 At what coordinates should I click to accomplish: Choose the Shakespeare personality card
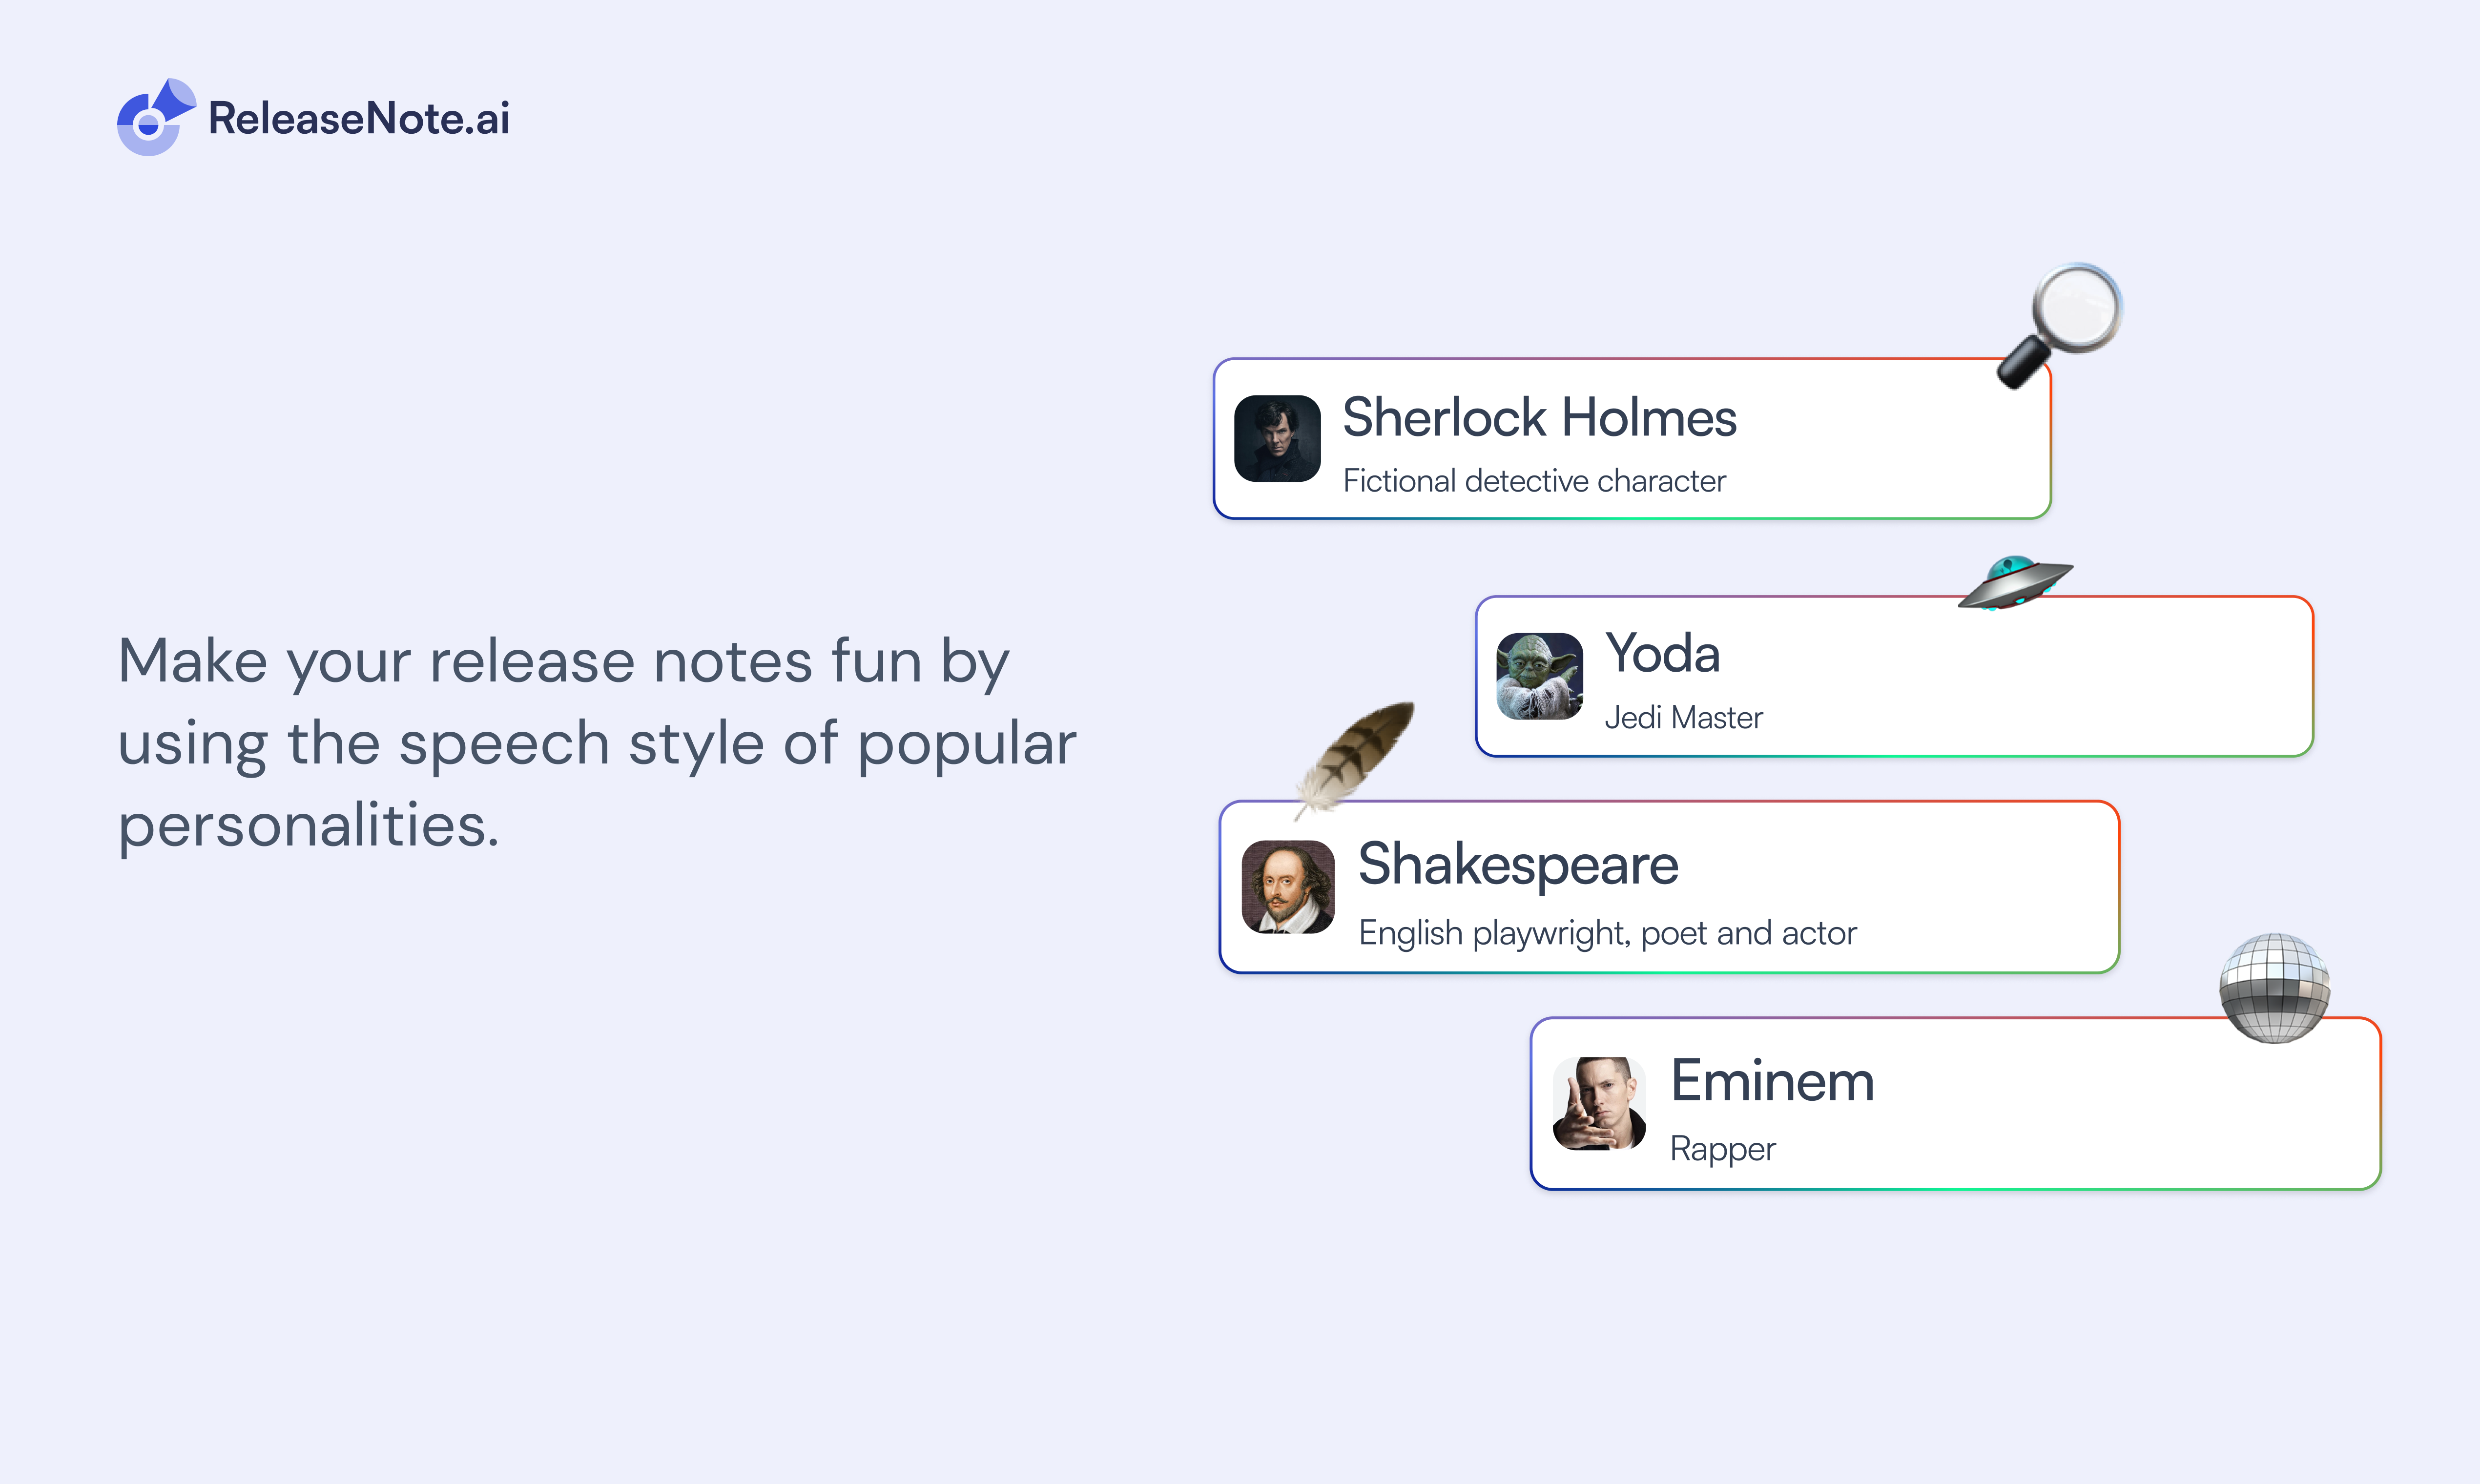pyautogui.click(x=1669, y=887)
